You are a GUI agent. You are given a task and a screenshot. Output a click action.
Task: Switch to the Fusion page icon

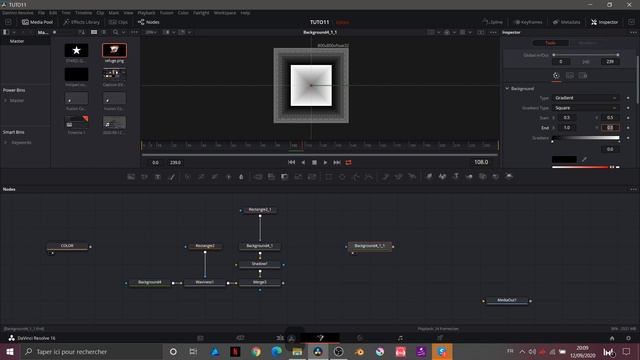click(x=320, y=338)
